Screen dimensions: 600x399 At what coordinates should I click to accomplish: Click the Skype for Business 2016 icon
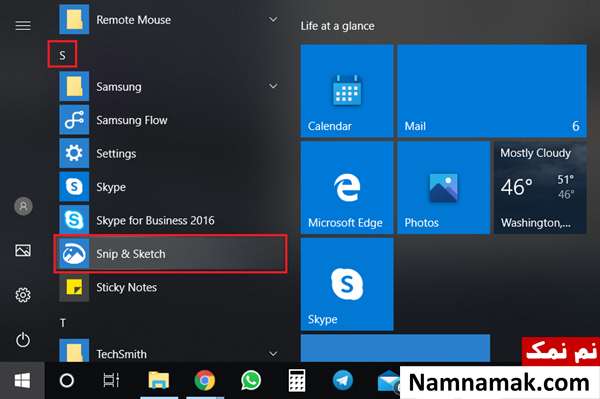coord(74,220)
